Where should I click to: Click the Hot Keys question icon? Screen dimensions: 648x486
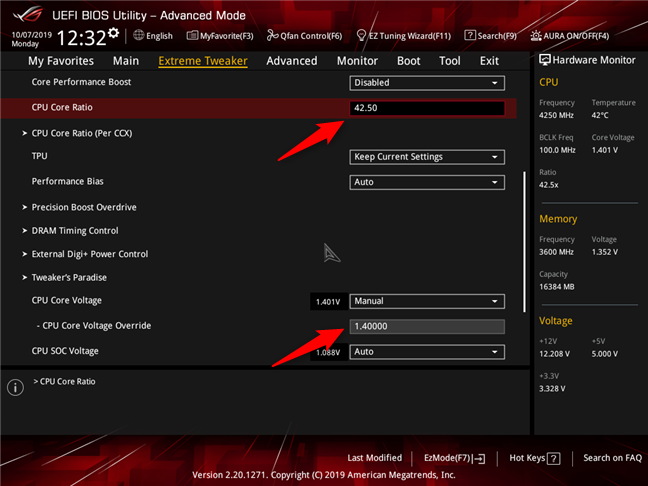tap(553, 458)
